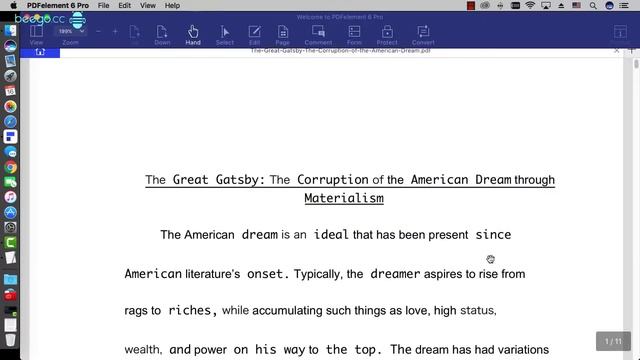
Task: Click the far-right toolbar panel icon
Action: pos(620,33)
